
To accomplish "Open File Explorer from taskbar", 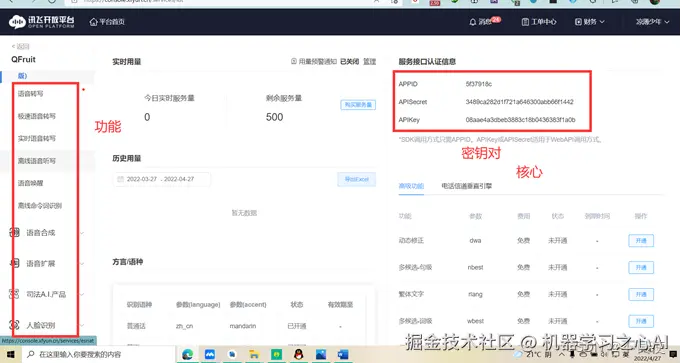I will (254, 354).
